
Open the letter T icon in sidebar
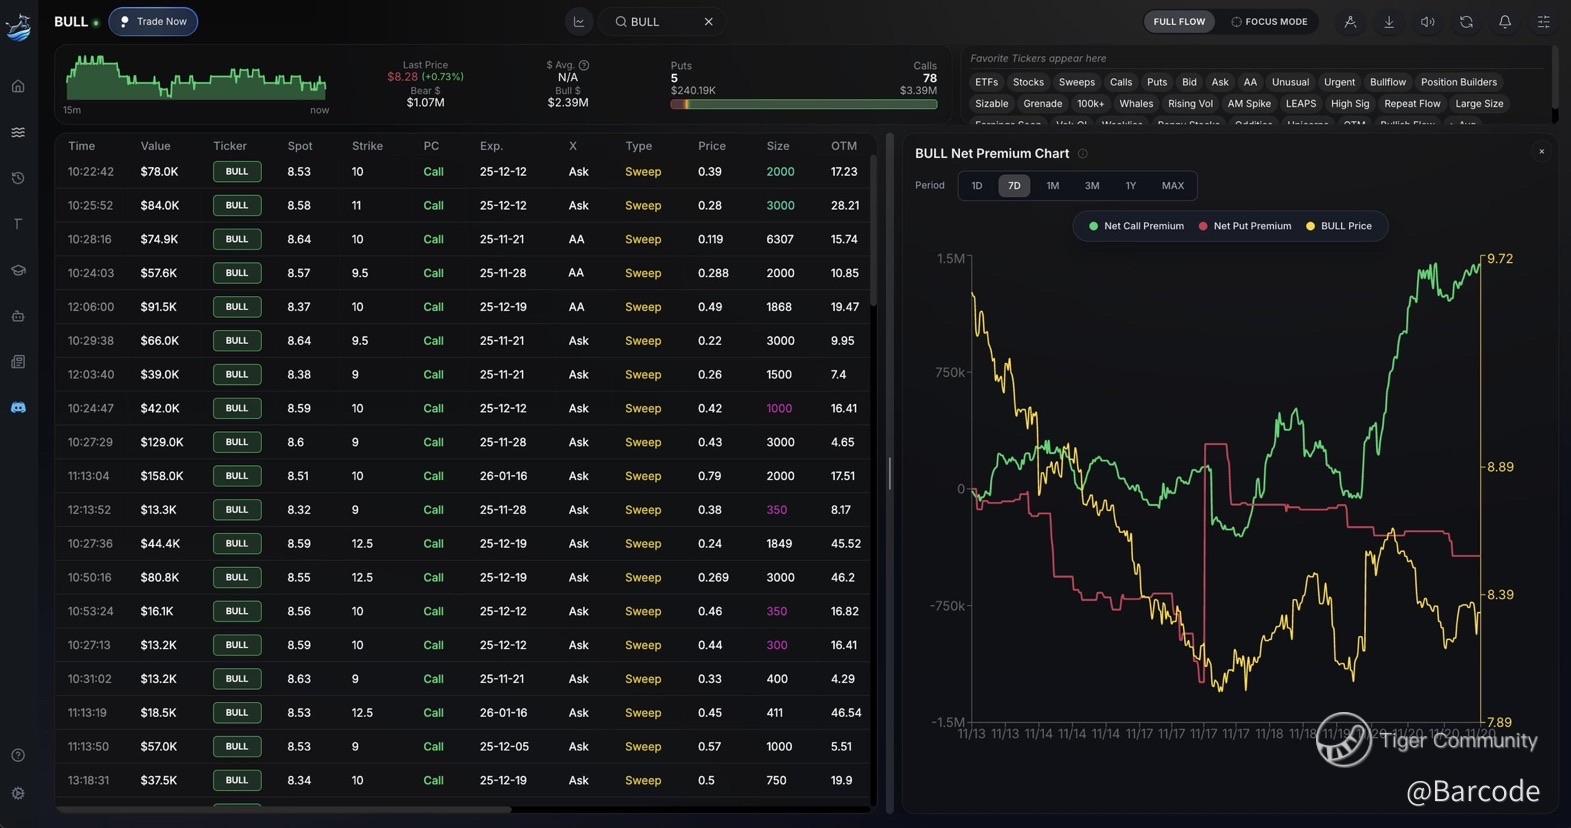(18, 224)
